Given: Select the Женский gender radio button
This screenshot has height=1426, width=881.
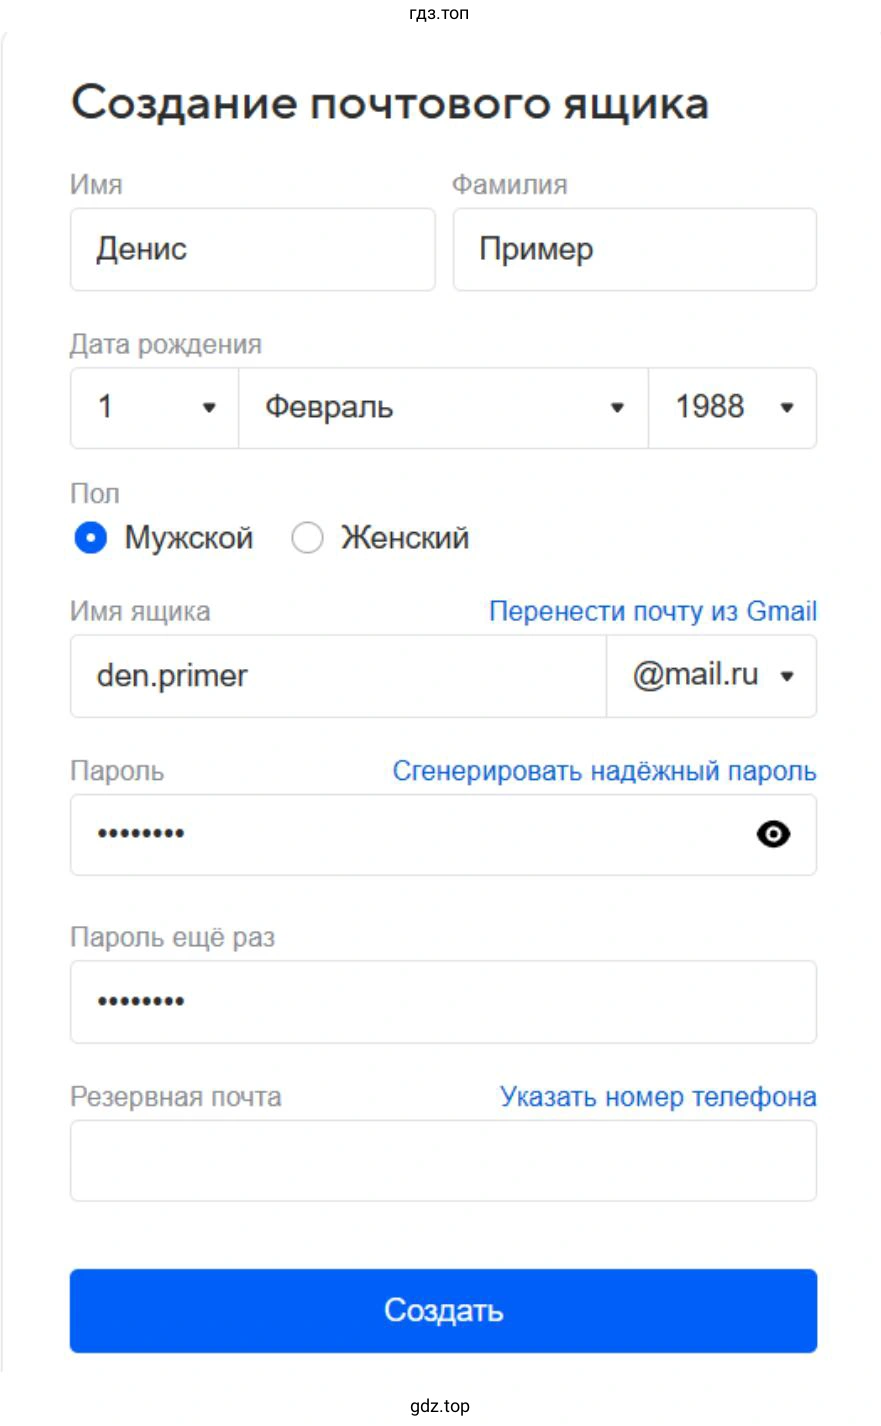Looking at the screenshot, I should pos(308,538).
